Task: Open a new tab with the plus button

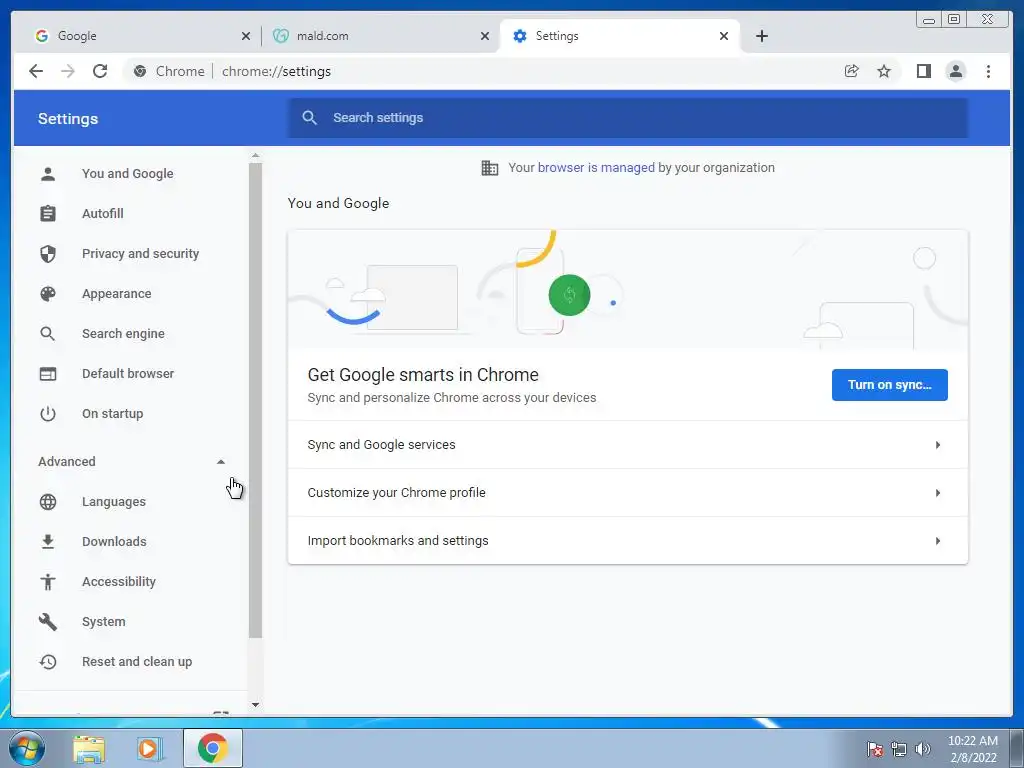Action: coord(761,36)
